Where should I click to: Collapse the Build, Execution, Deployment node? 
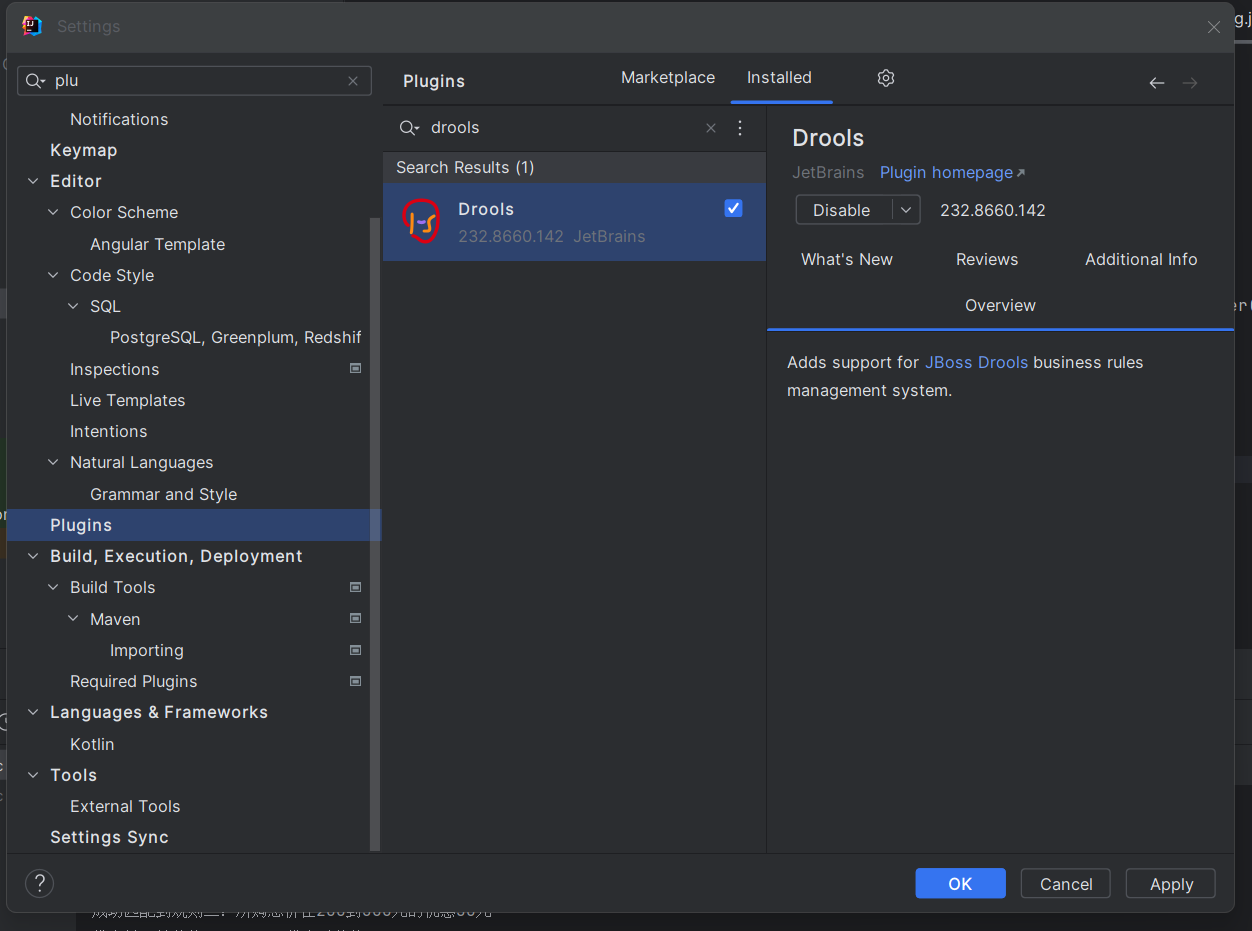click(34, 556)
